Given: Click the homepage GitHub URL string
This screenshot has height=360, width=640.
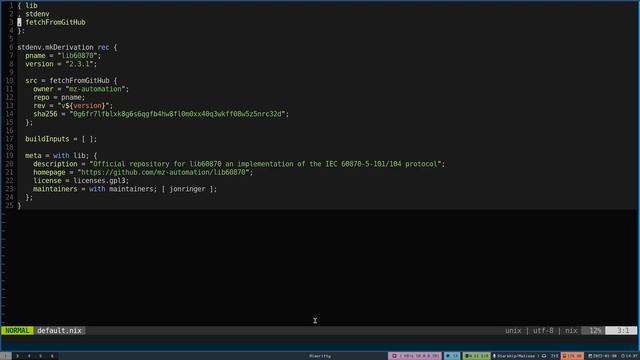Looking at the screenshot, I should click(163, 172).
